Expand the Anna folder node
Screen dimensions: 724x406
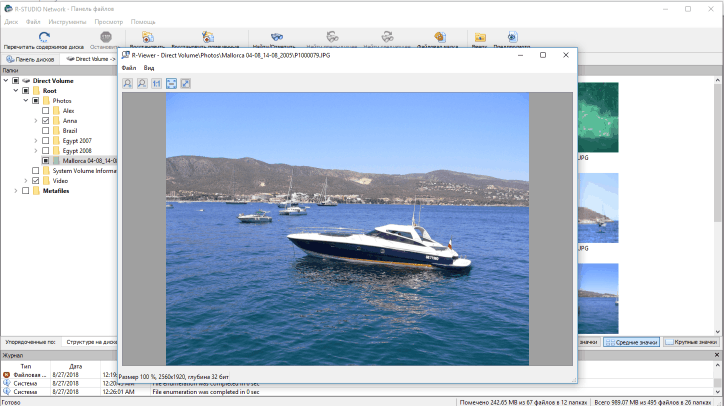36,121
